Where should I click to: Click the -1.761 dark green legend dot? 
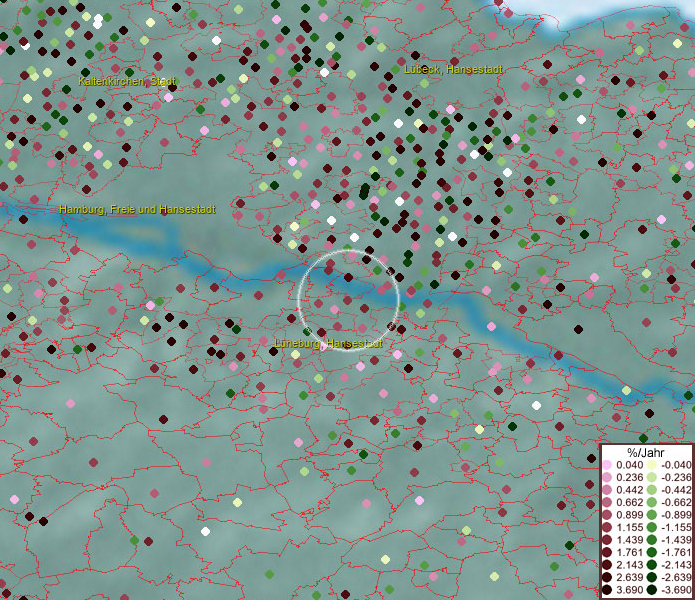pos(652,553)
